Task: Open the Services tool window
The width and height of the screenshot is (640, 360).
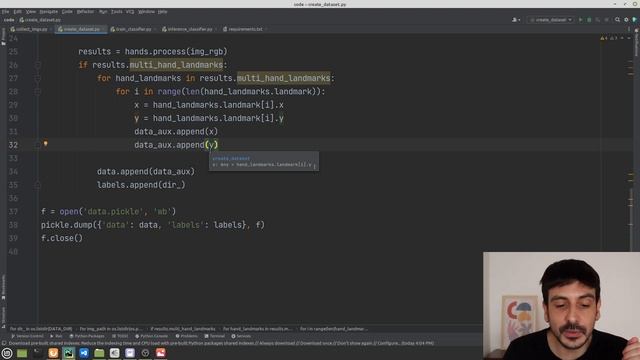Action: pyautogui.click(x=241, y=336)
